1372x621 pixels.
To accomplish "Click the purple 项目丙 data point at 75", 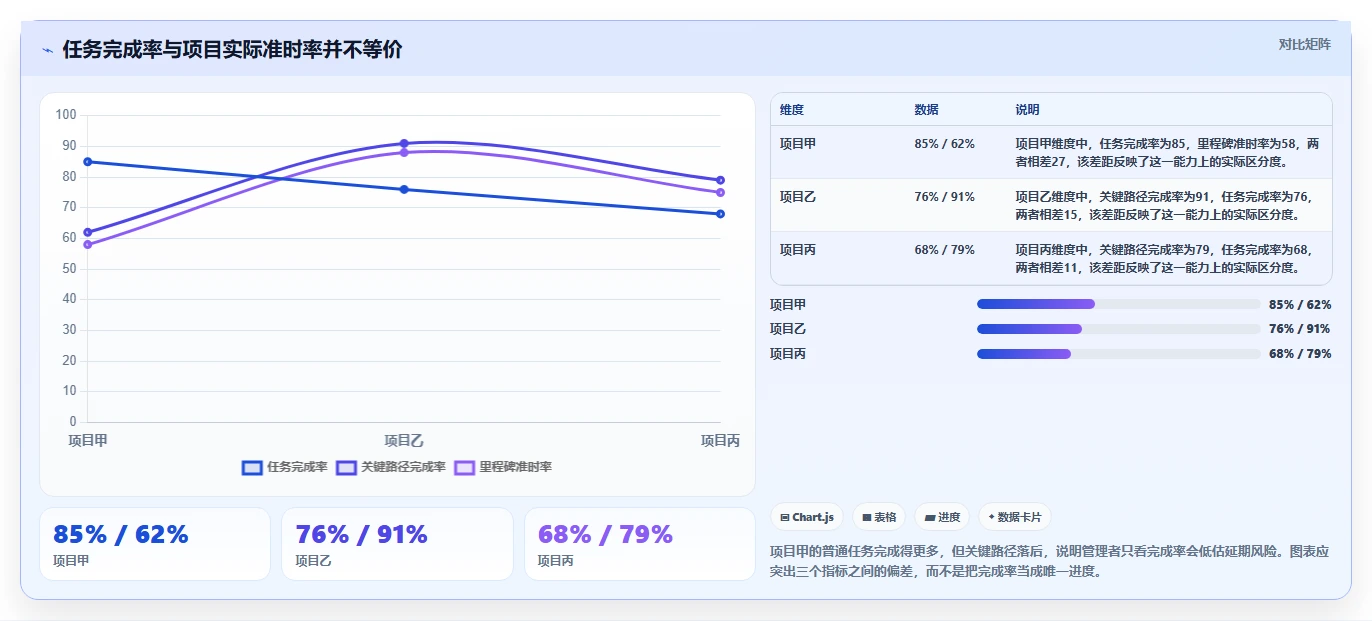I will click(x=720, y=192).
